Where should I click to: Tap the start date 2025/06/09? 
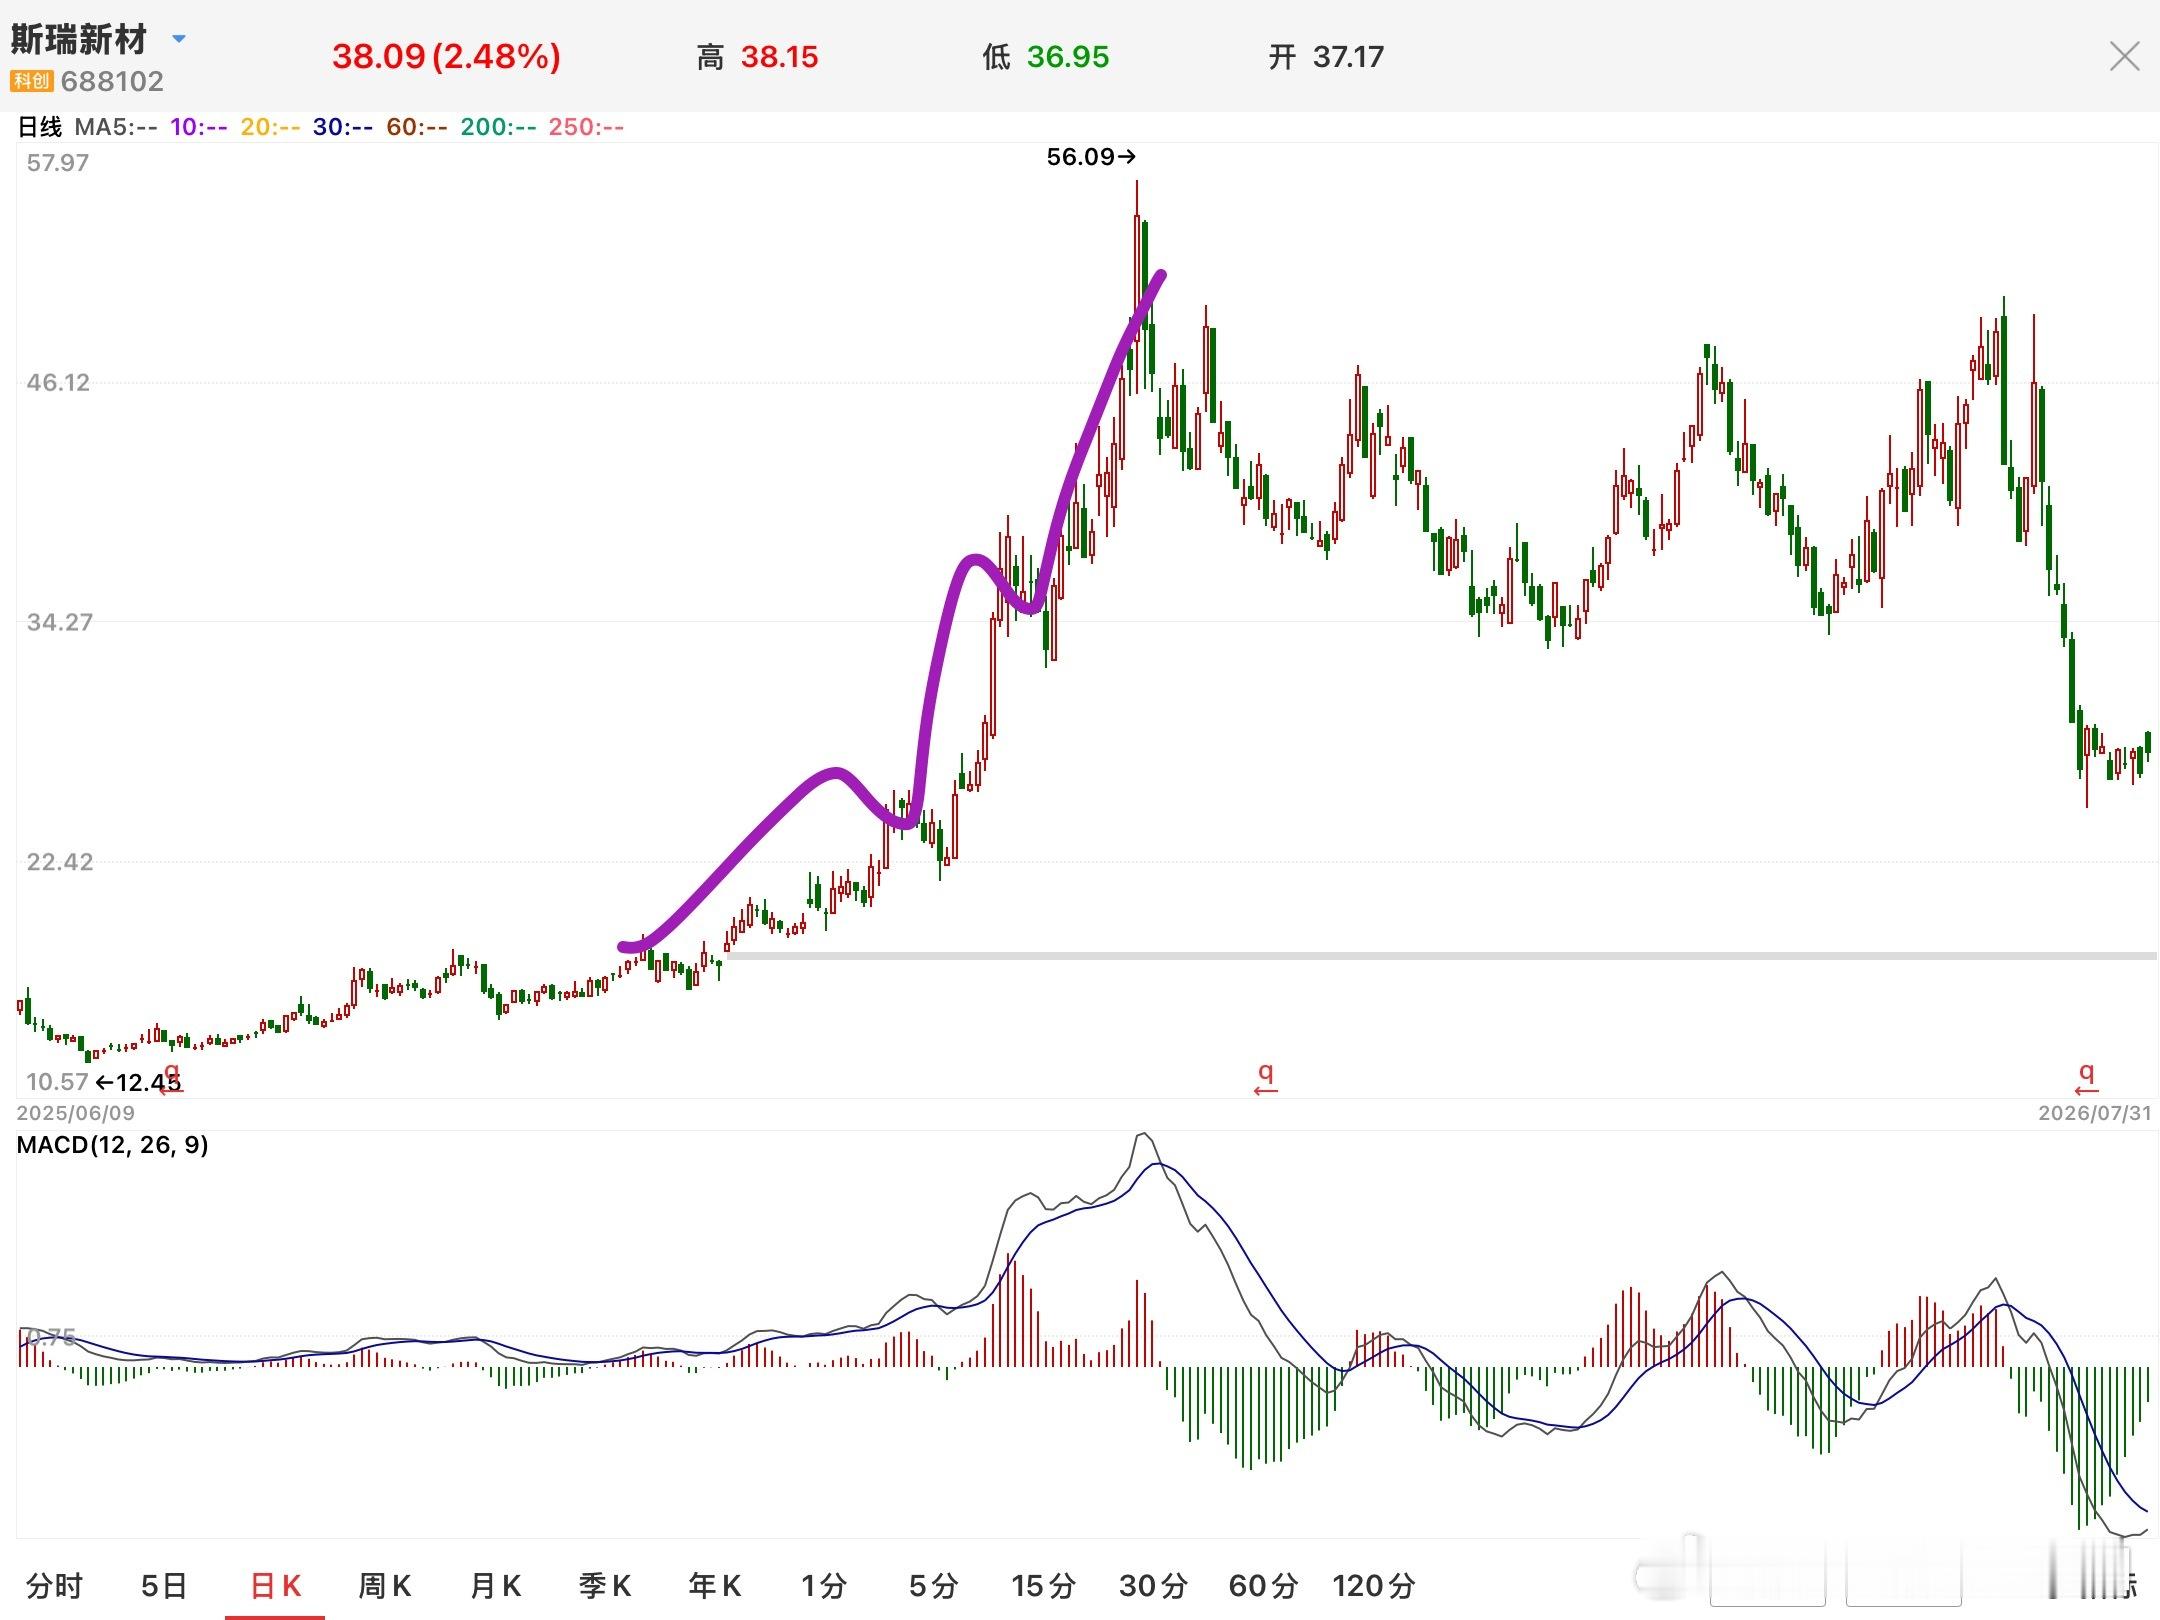(76, 1113)
